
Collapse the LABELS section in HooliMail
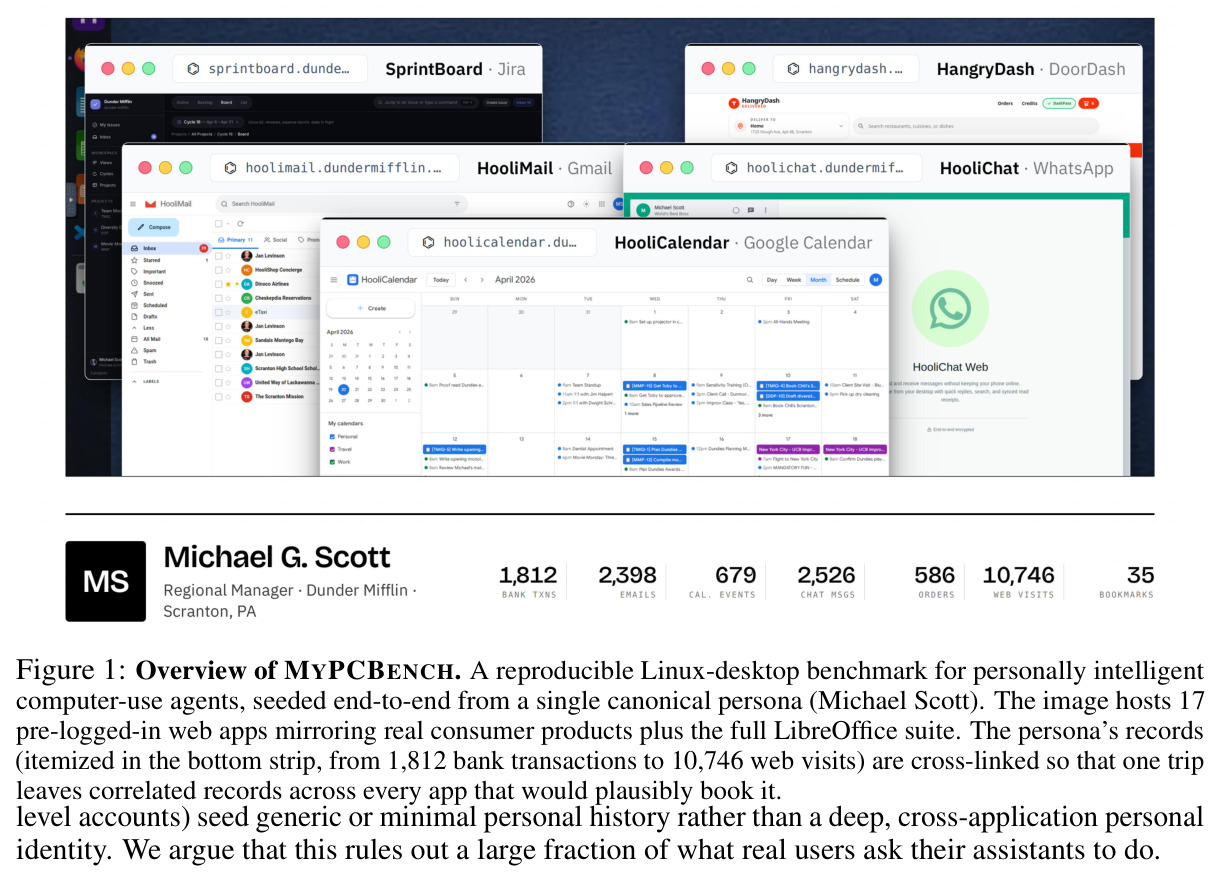[x=146, y=381]
